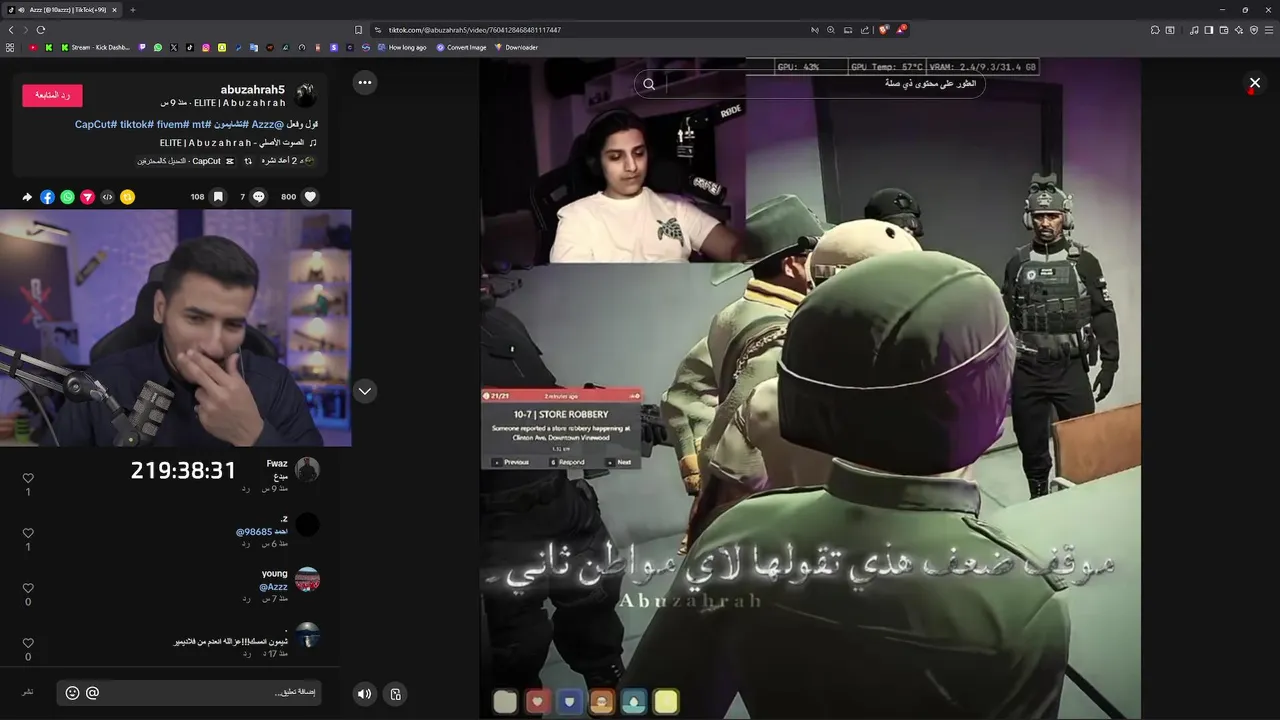Open the apps grid in bookmarks bar
This screenshot has width=1280, height=720.
pyautogui.click(x=10, y=47)
